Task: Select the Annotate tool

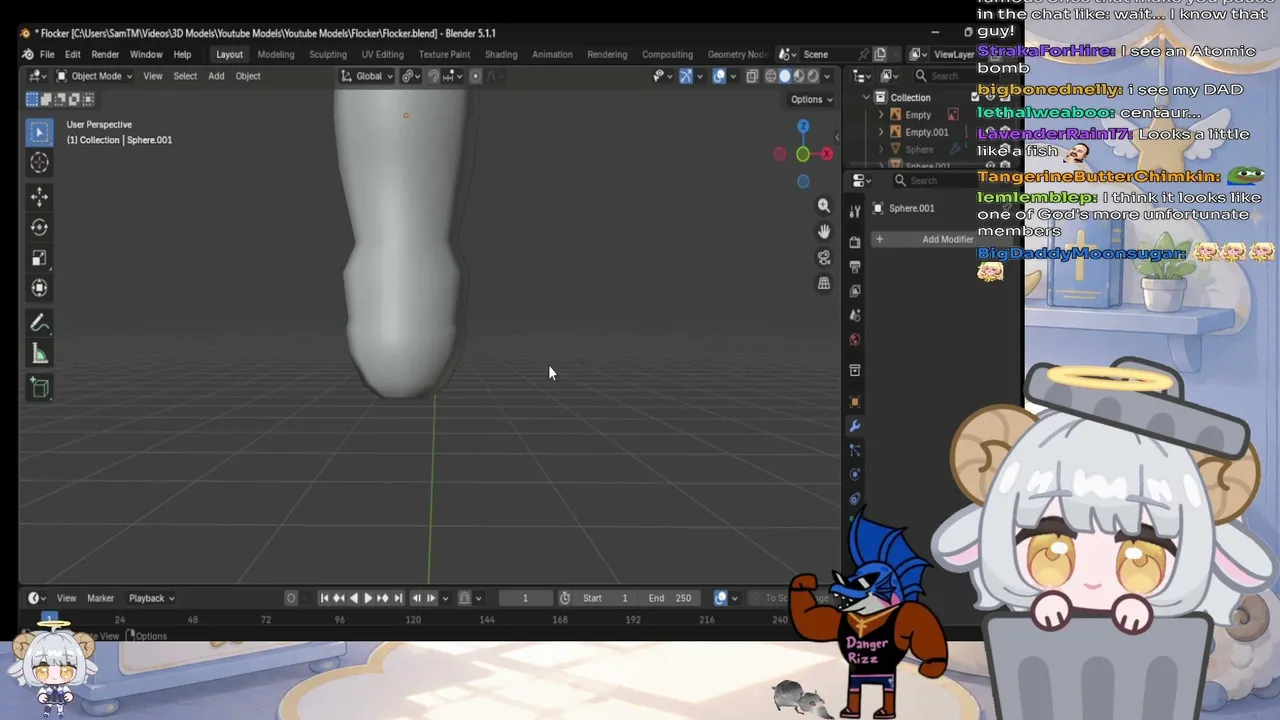Action: [x=39, y=323]
